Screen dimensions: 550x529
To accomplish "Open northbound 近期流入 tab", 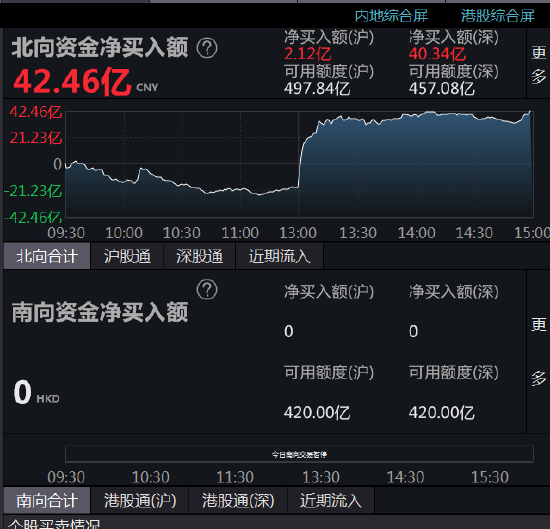I will (x=280, y=256).
